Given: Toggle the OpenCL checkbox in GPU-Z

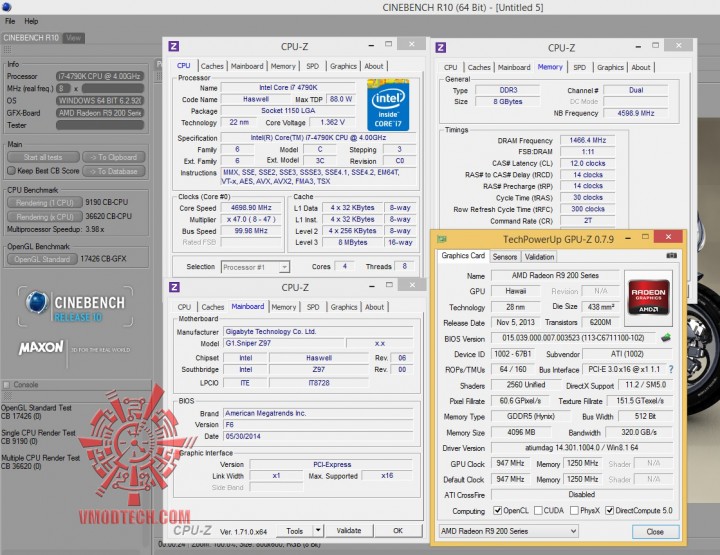Looking at the screenshot, I should (497, 510).
